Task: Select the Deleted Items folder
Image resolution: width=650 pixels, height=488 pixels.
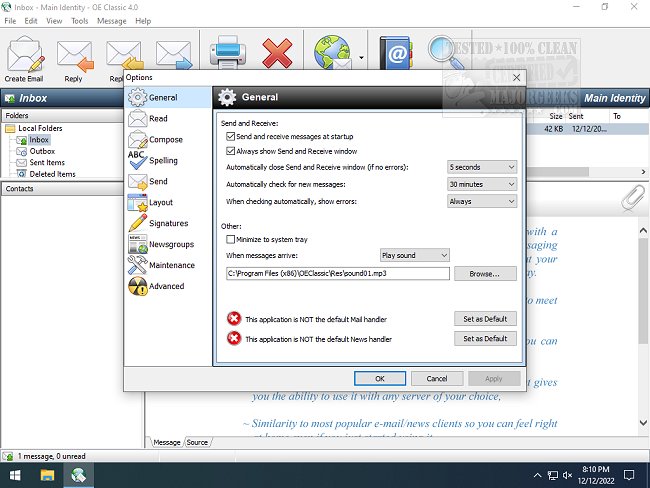Action: click(x=53, y=174)
